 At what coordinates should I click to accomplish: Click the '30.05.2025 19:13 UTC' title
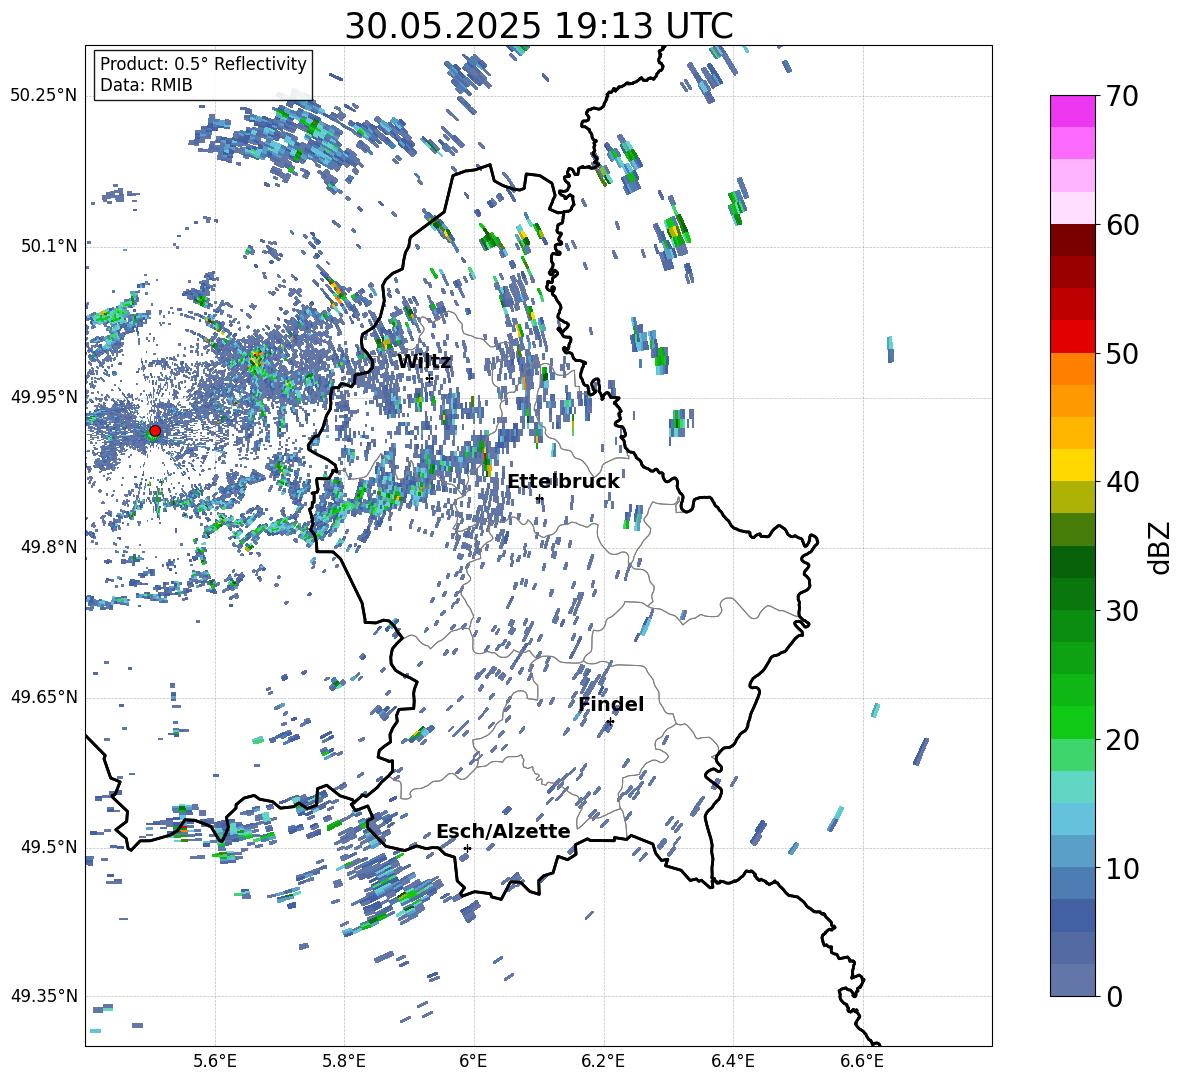tap(539, 26)
